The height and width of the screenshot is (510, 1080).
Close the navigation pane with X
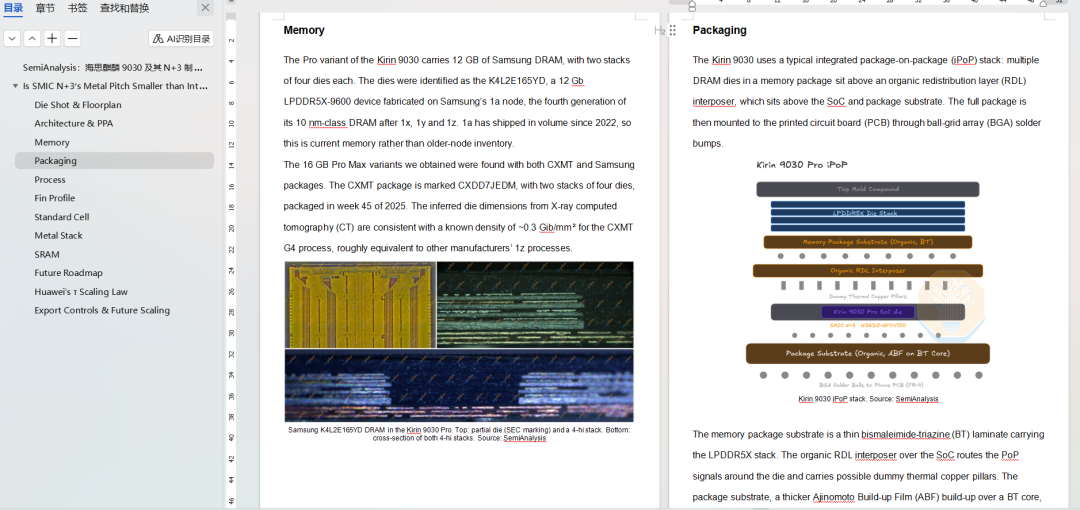pos(205,8)
